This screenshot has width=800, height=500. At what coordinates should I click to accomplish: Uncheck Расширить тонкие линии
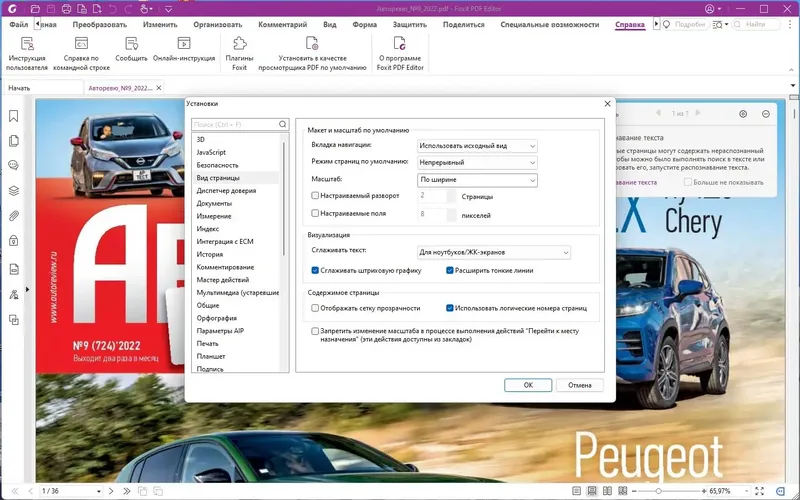pyautogui.click(x=449, y=270)
